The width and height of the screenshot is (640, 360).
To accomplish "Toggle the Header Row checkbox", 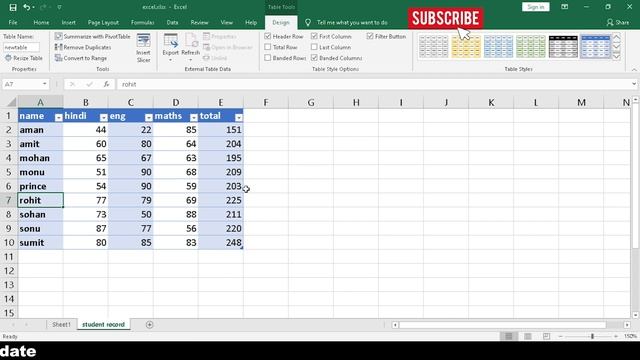I will coord(268,36).
